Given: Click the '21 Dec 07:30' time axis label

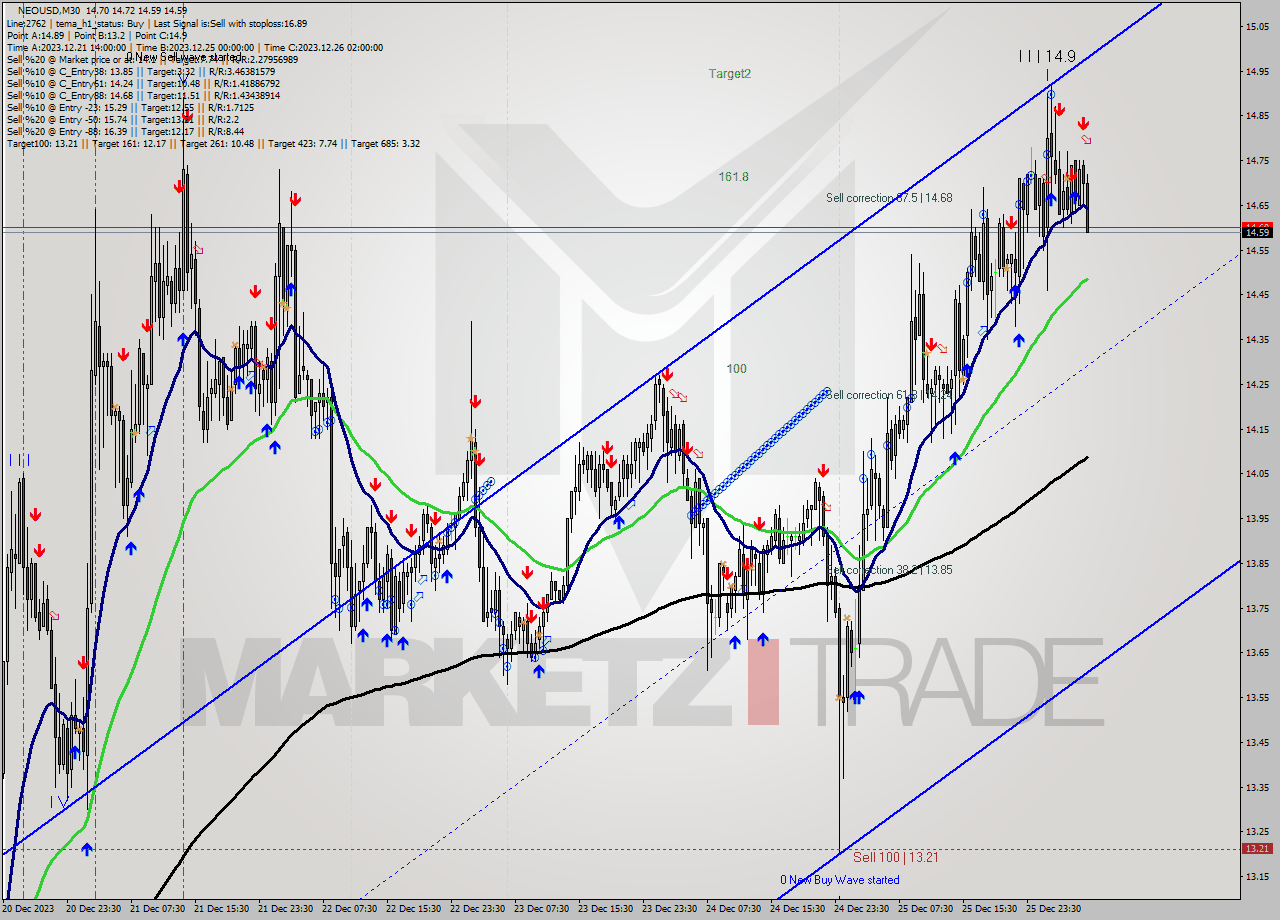Looking at the screenshot, I should (x=158, y=909).
